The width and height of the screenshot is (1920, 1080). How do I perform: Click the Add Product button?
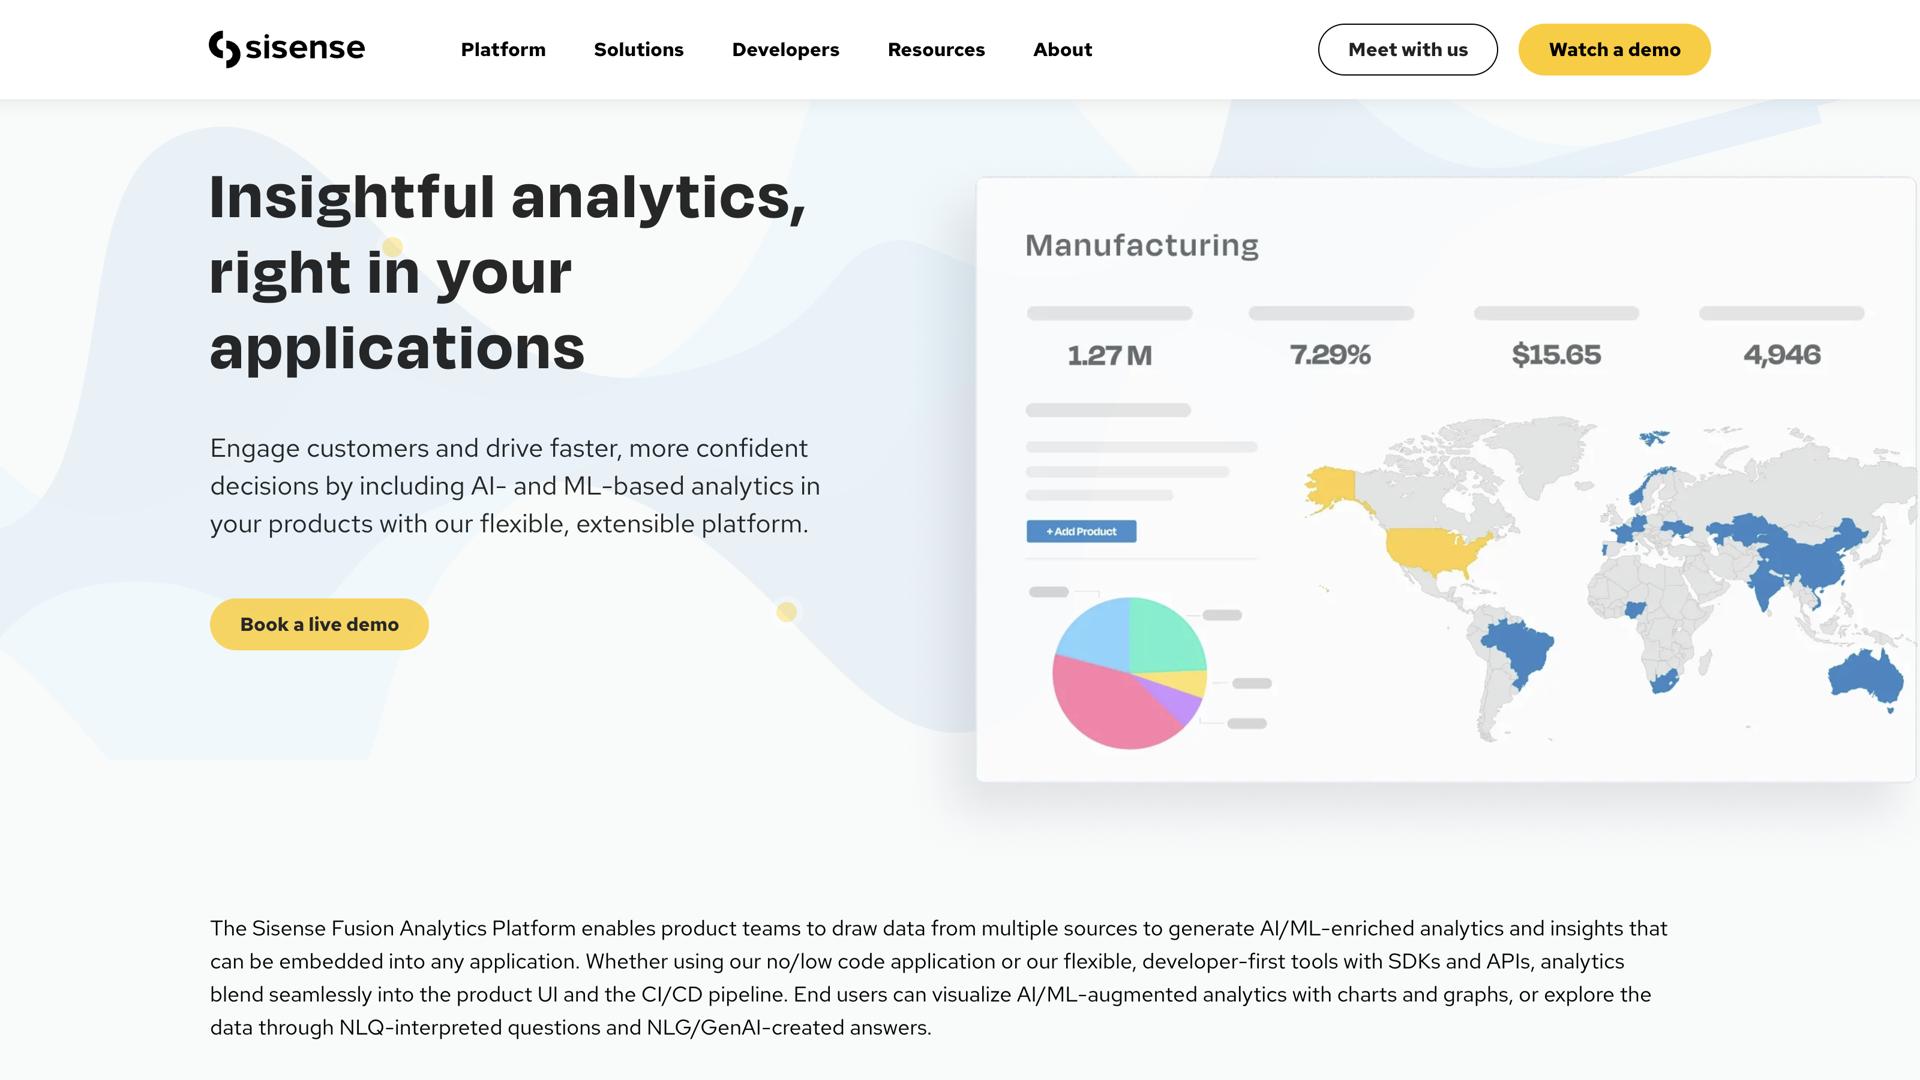[1081, 531]
